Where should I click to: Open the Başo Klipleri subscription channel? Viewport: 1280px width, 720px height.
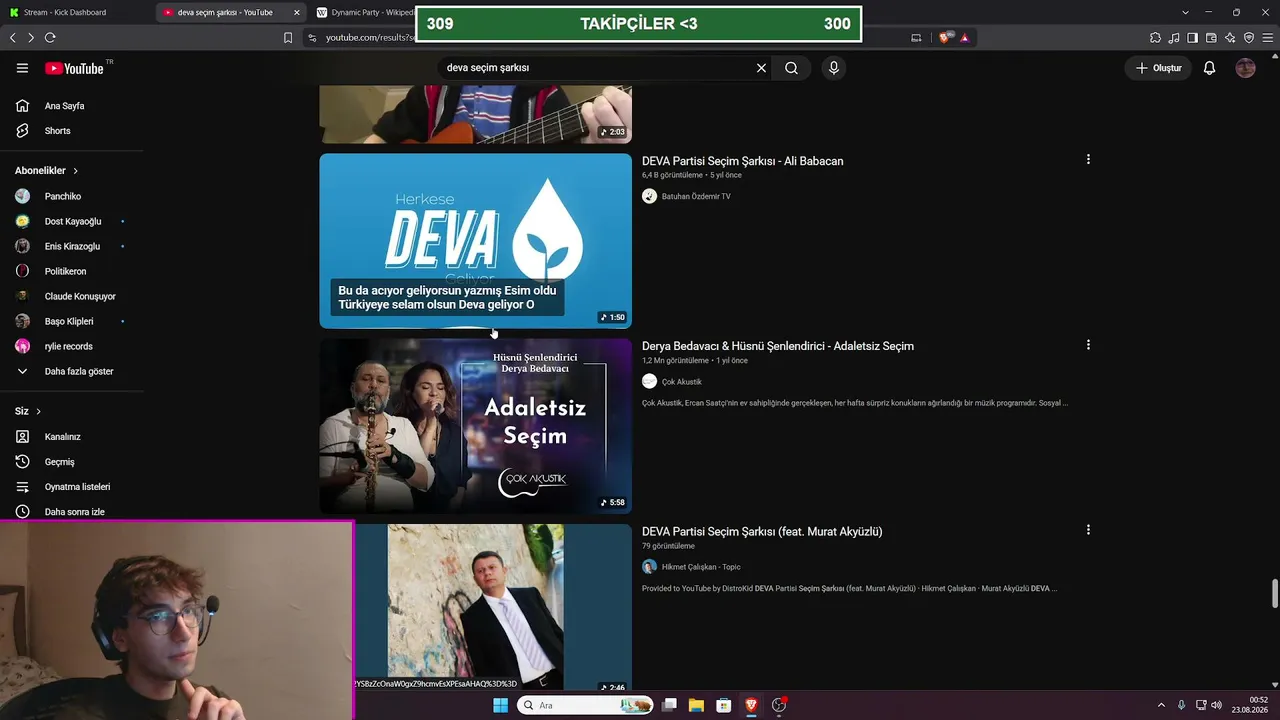[x=71, y=321]
